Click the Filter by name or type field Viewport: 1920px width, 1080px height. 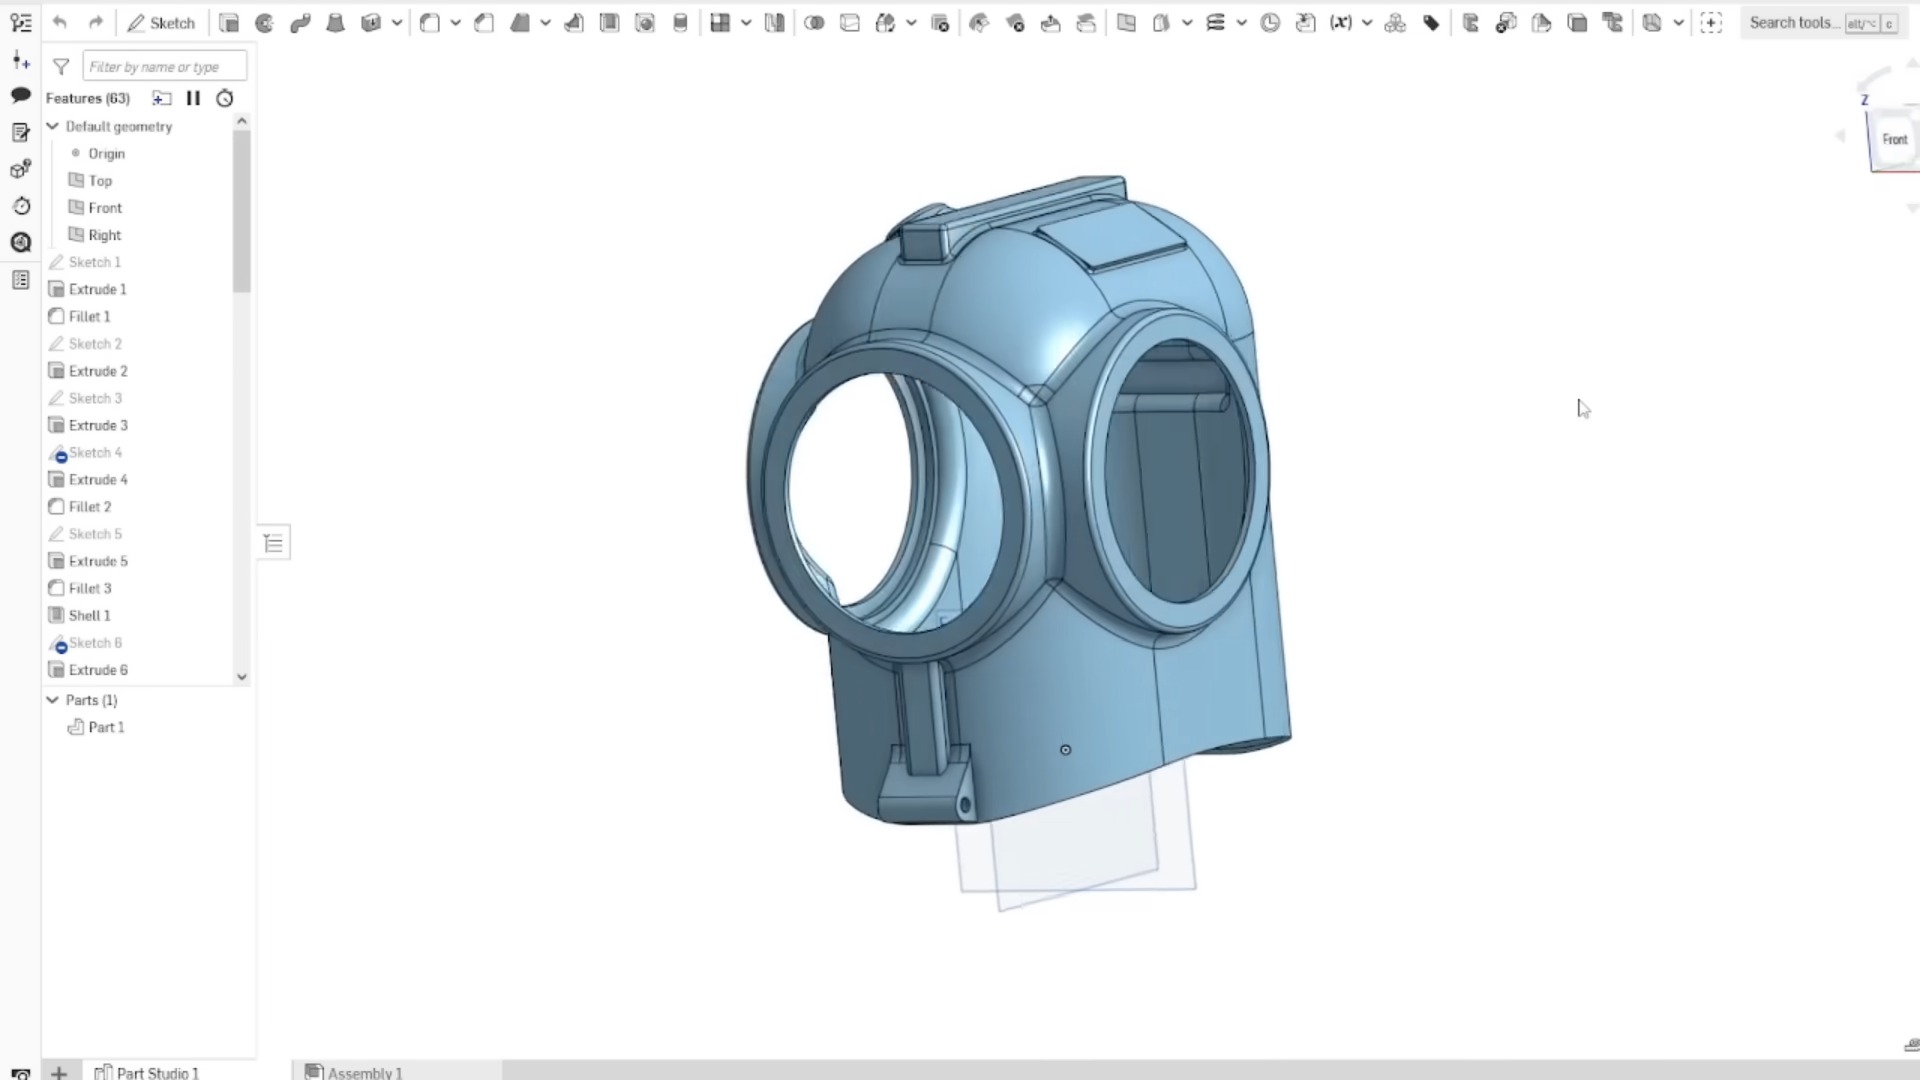click(164, 67)
